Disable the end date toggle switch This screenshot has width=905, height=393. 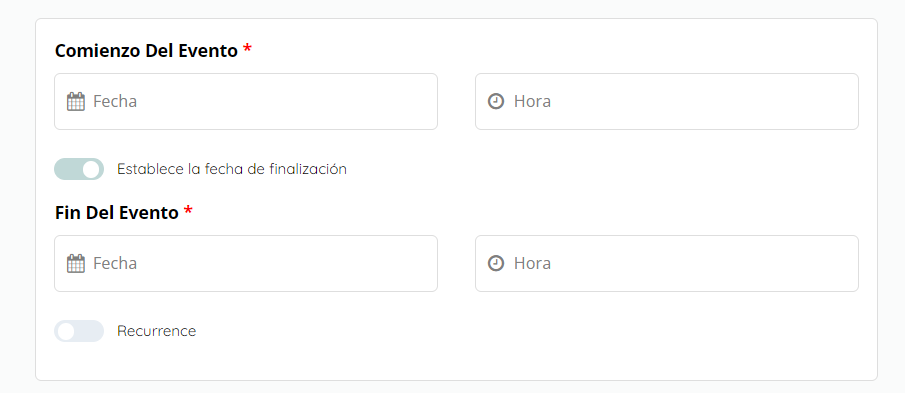coord(79,169)
